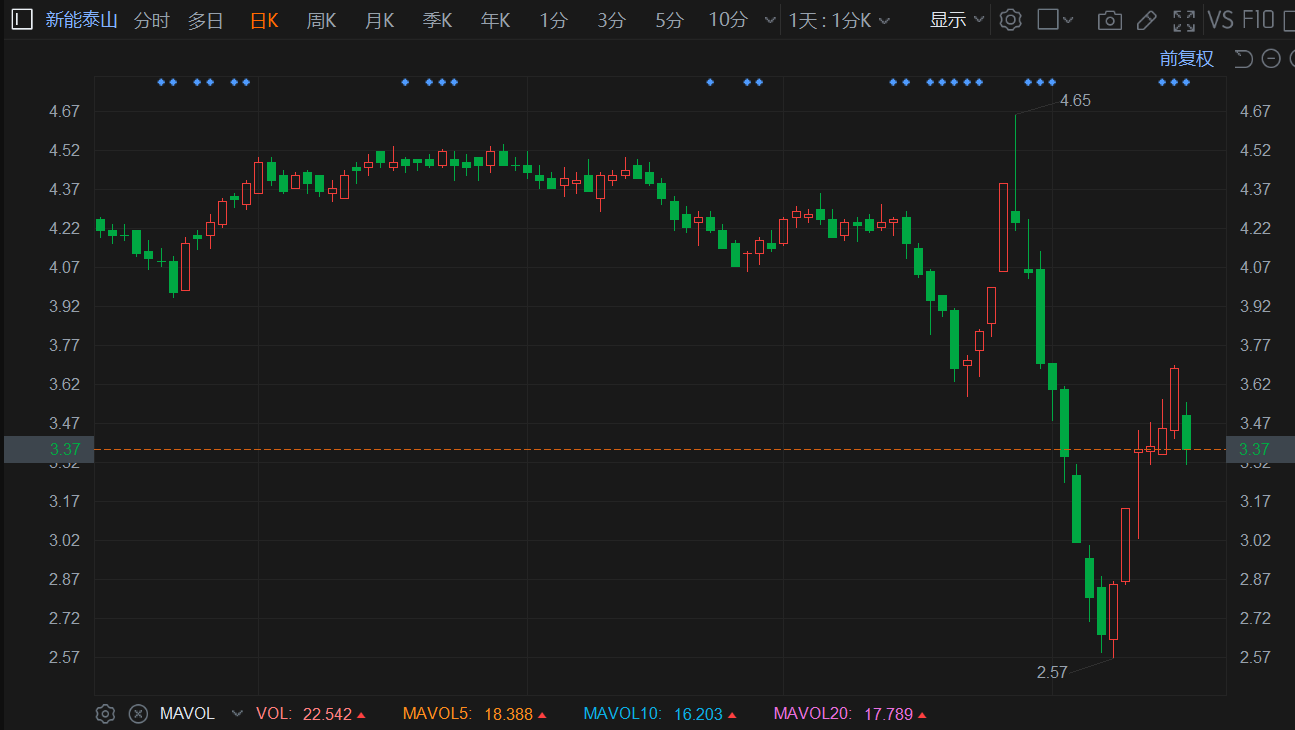Open F10 company info

[1258, 20]
